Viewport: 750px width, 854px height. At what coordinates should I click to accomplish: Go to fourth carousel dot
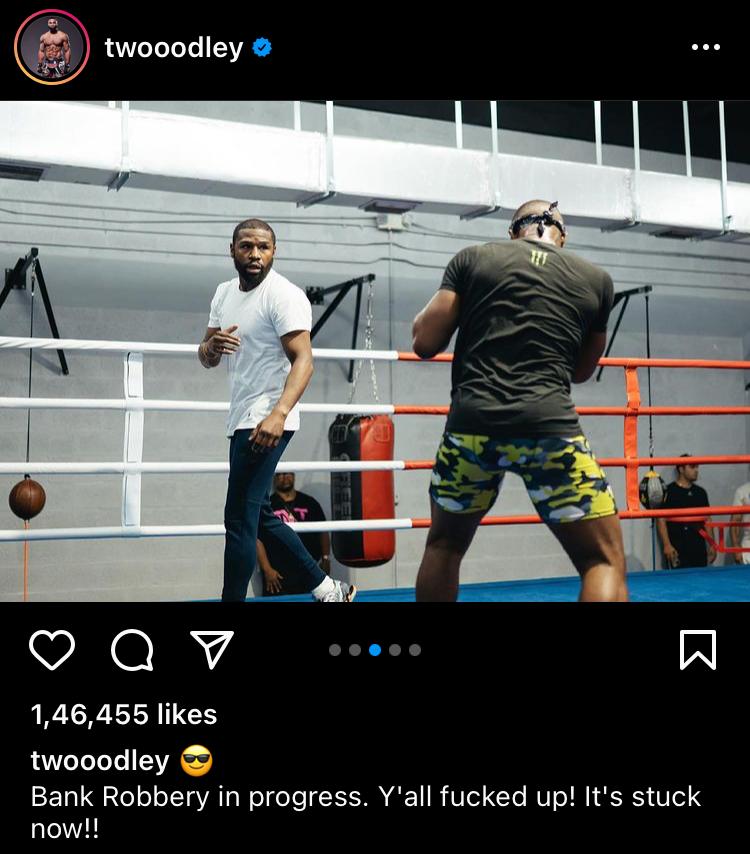(395, 650)
